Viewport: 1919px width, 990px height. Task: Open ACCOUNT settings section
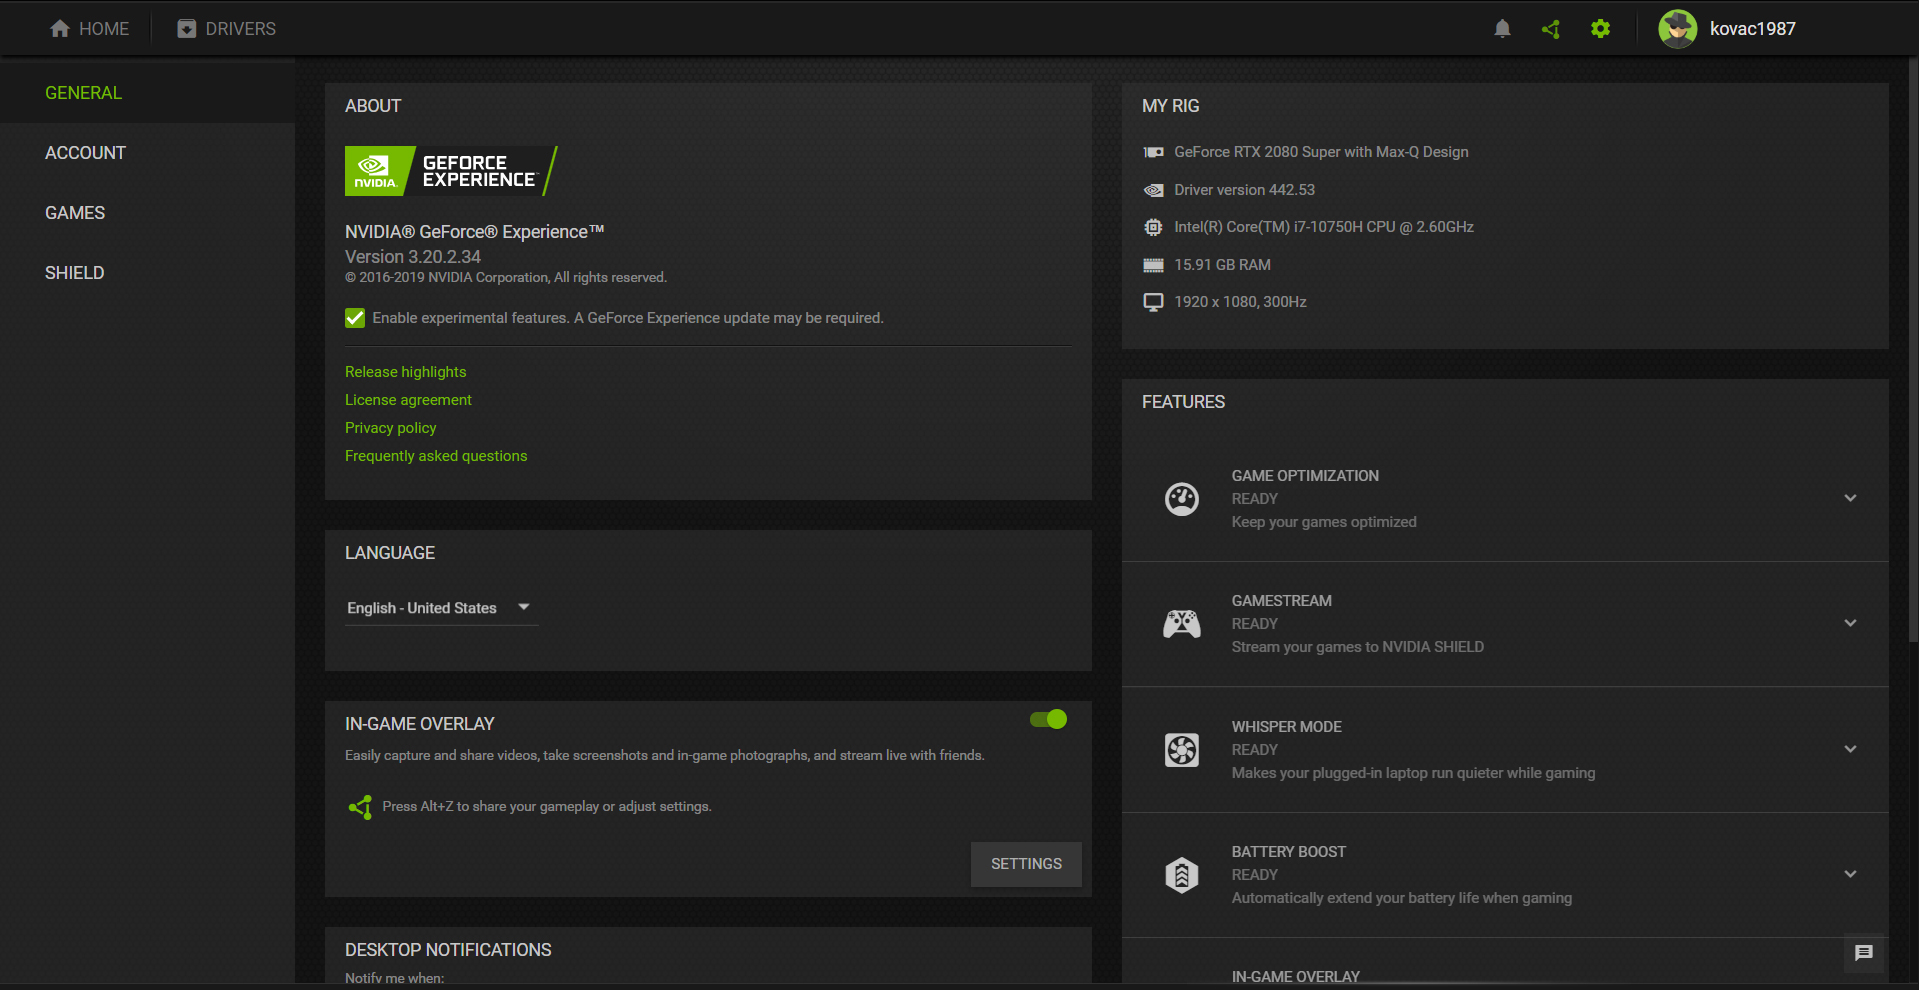point(147,153)
